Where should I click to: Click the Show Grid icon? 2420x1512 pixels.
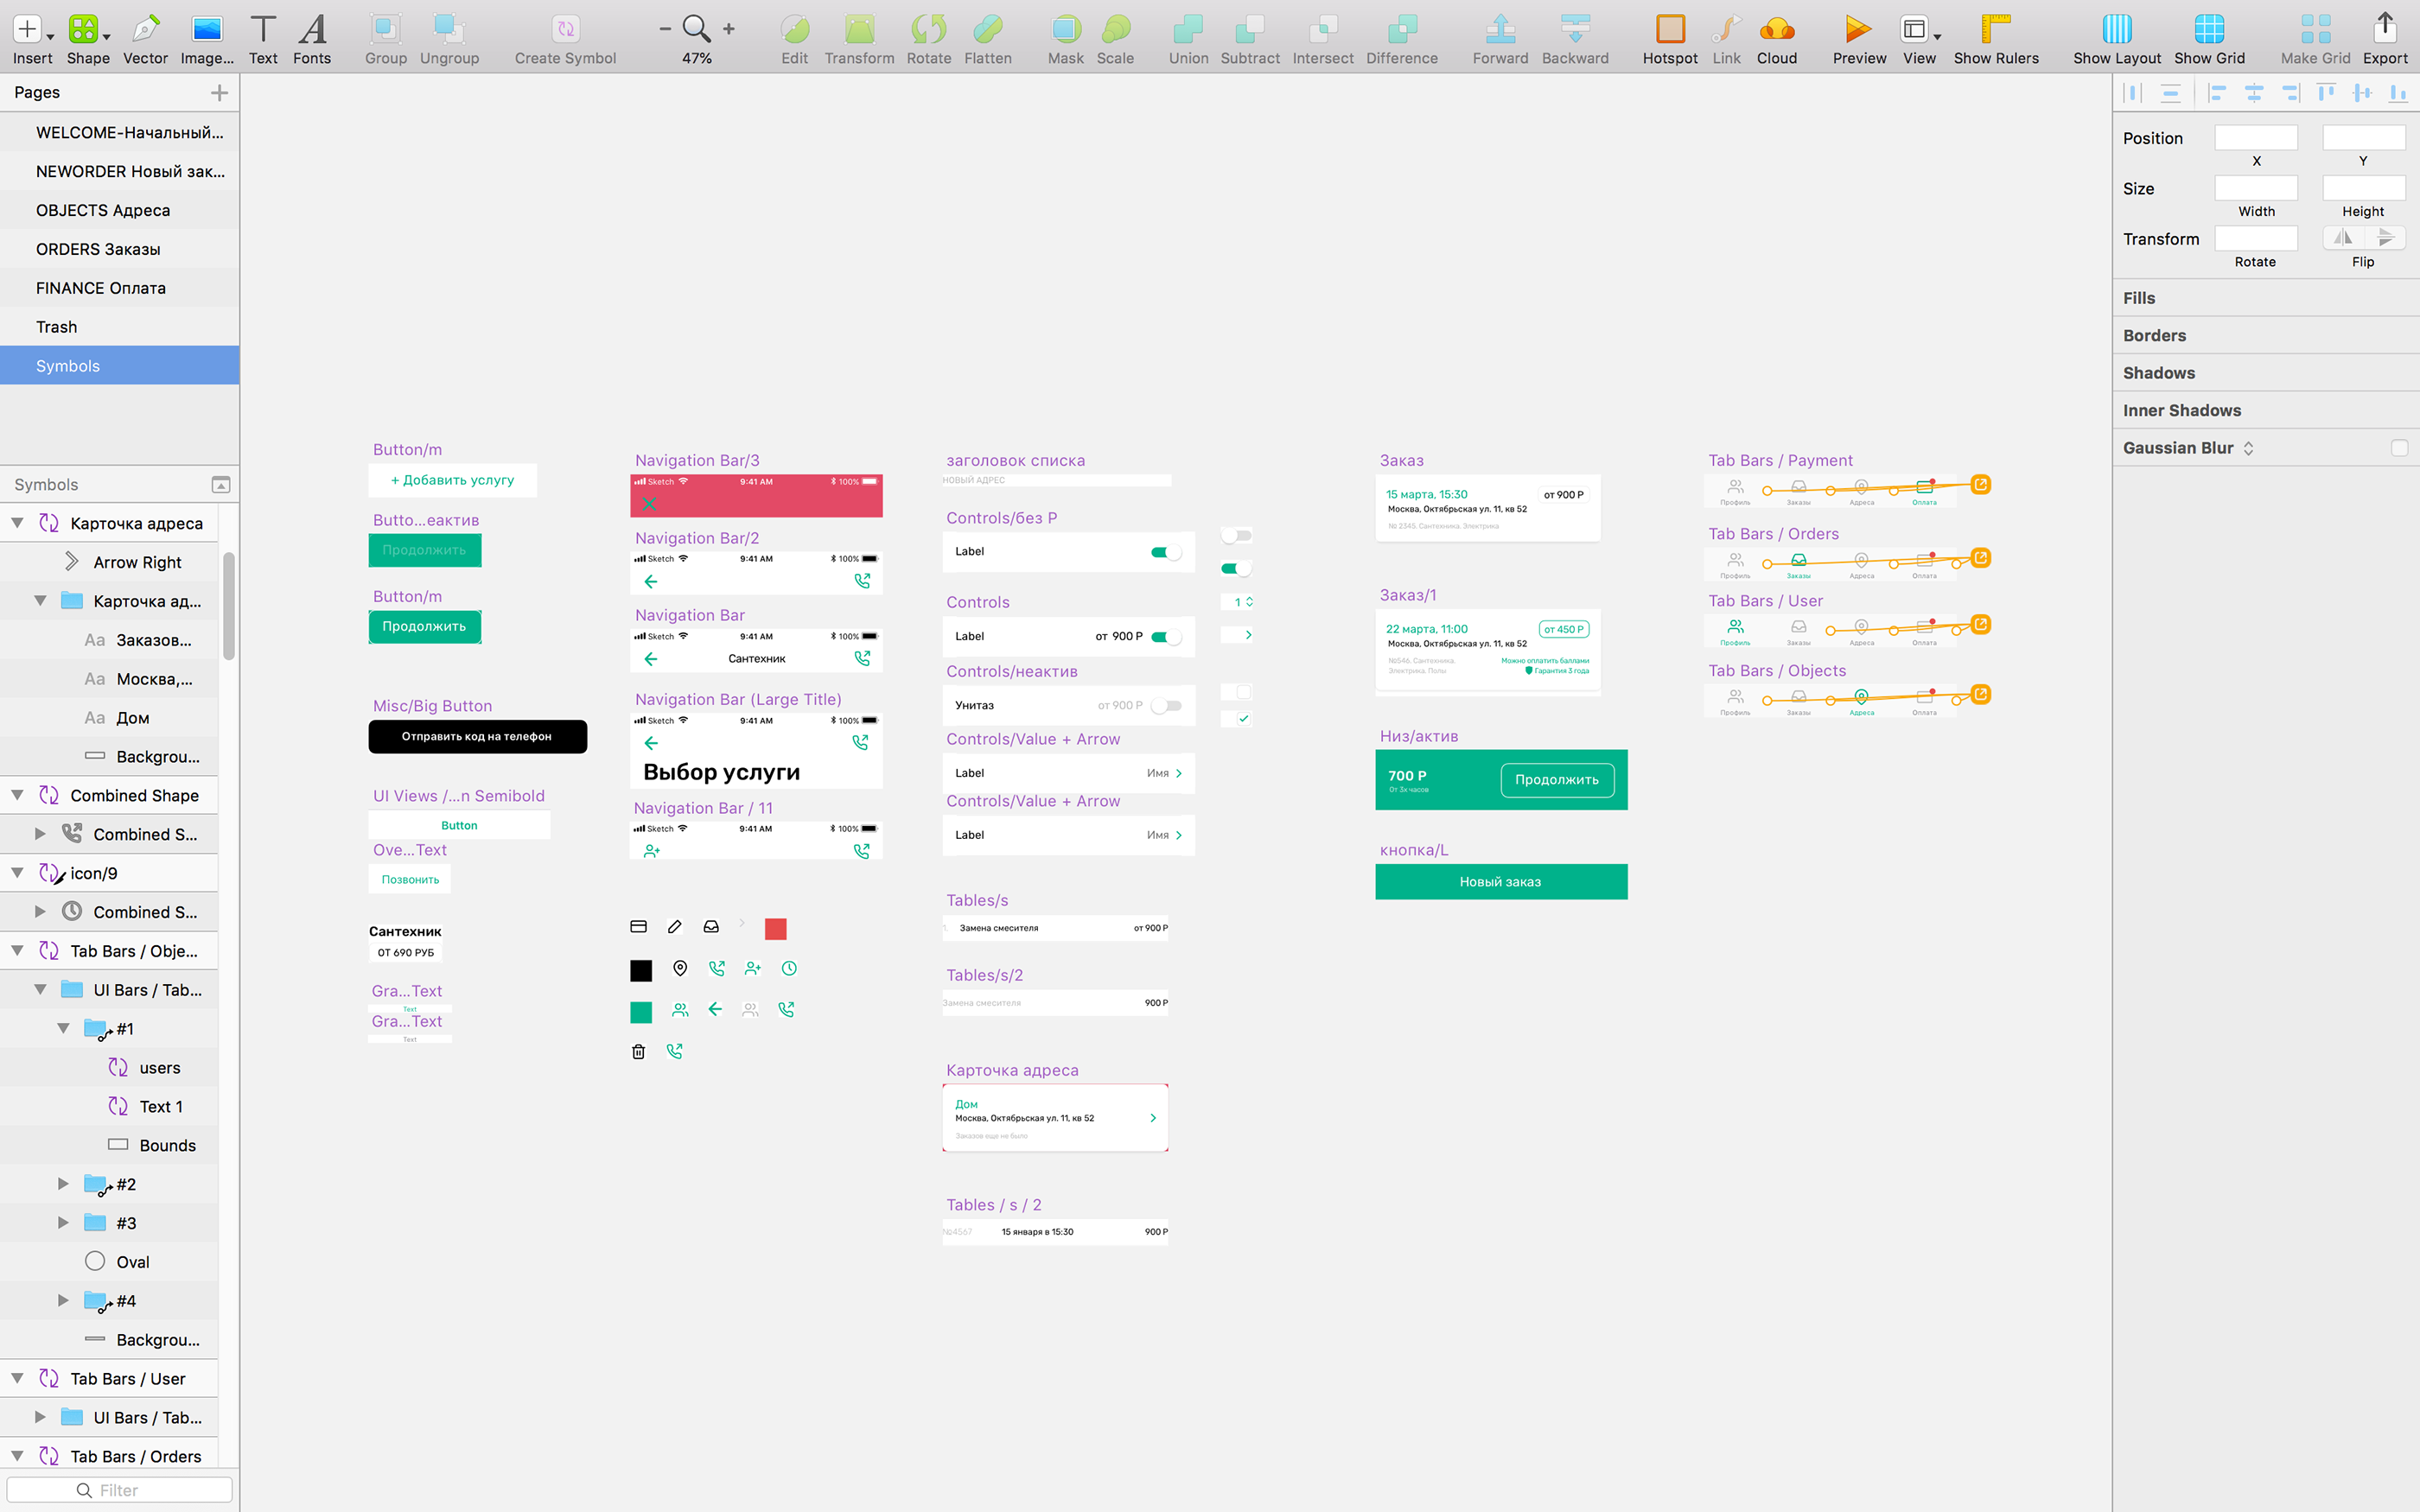click(2208, 29)
